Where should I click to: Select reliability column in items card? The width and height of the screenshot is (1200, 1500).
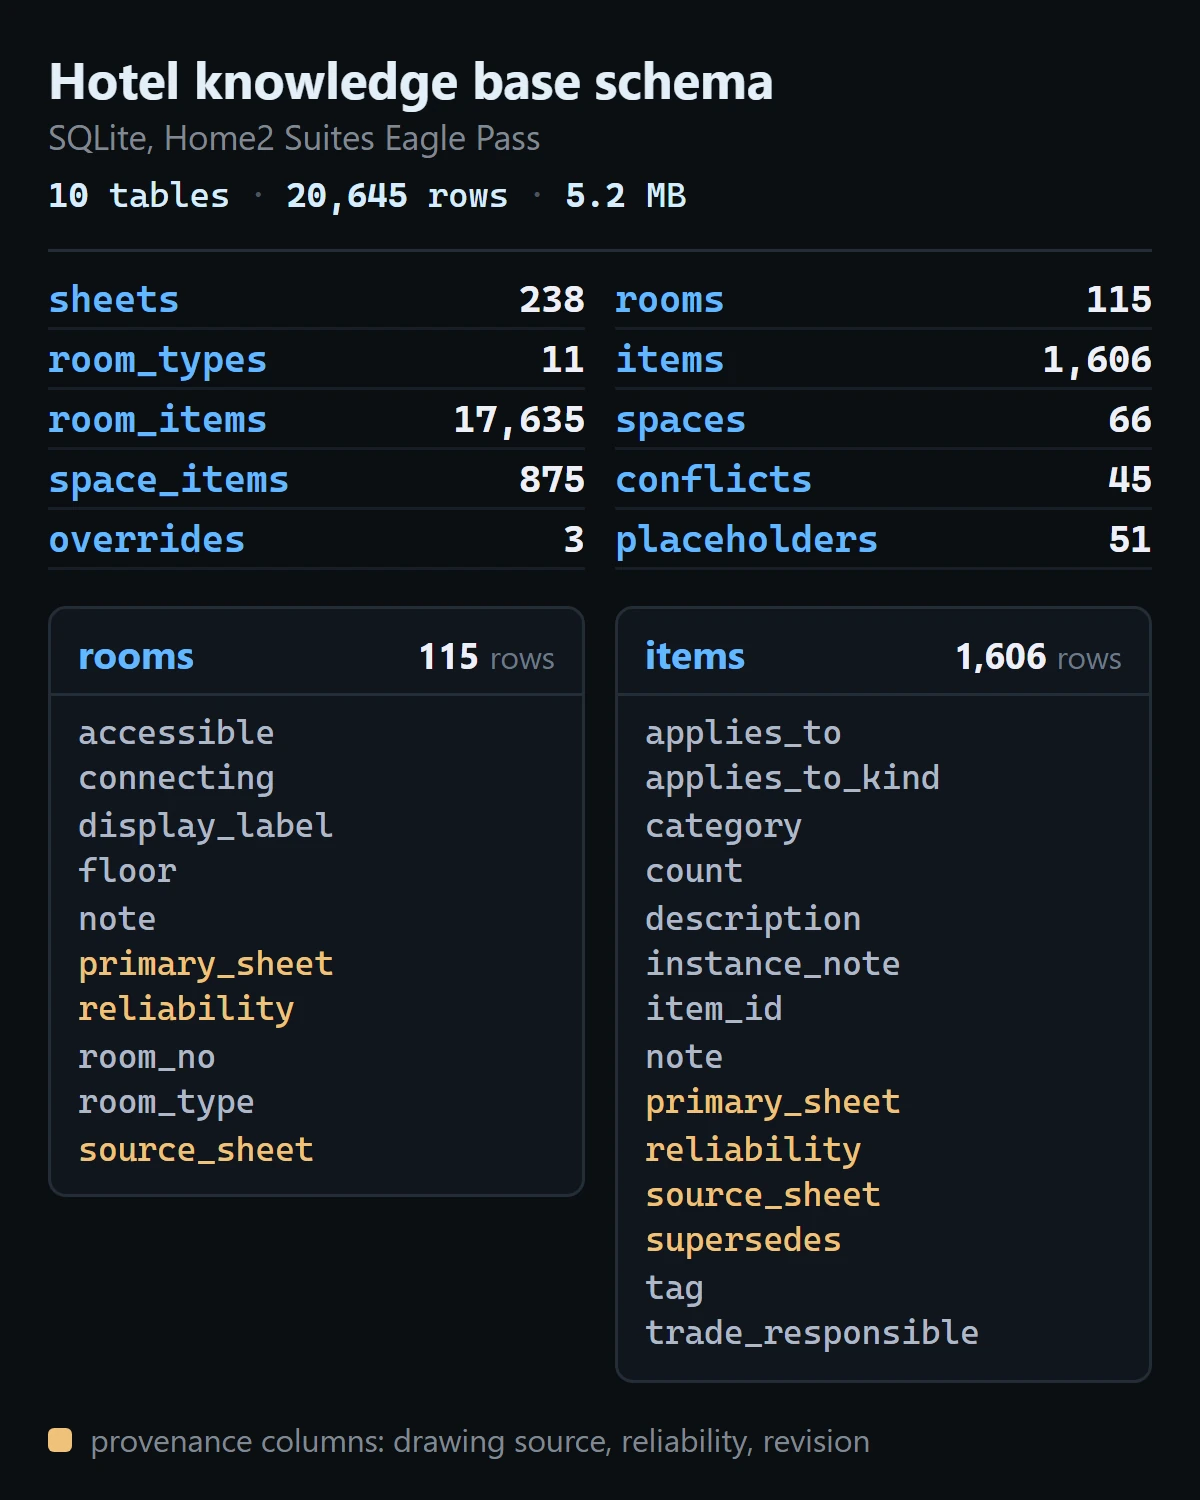pos(753,1151)
